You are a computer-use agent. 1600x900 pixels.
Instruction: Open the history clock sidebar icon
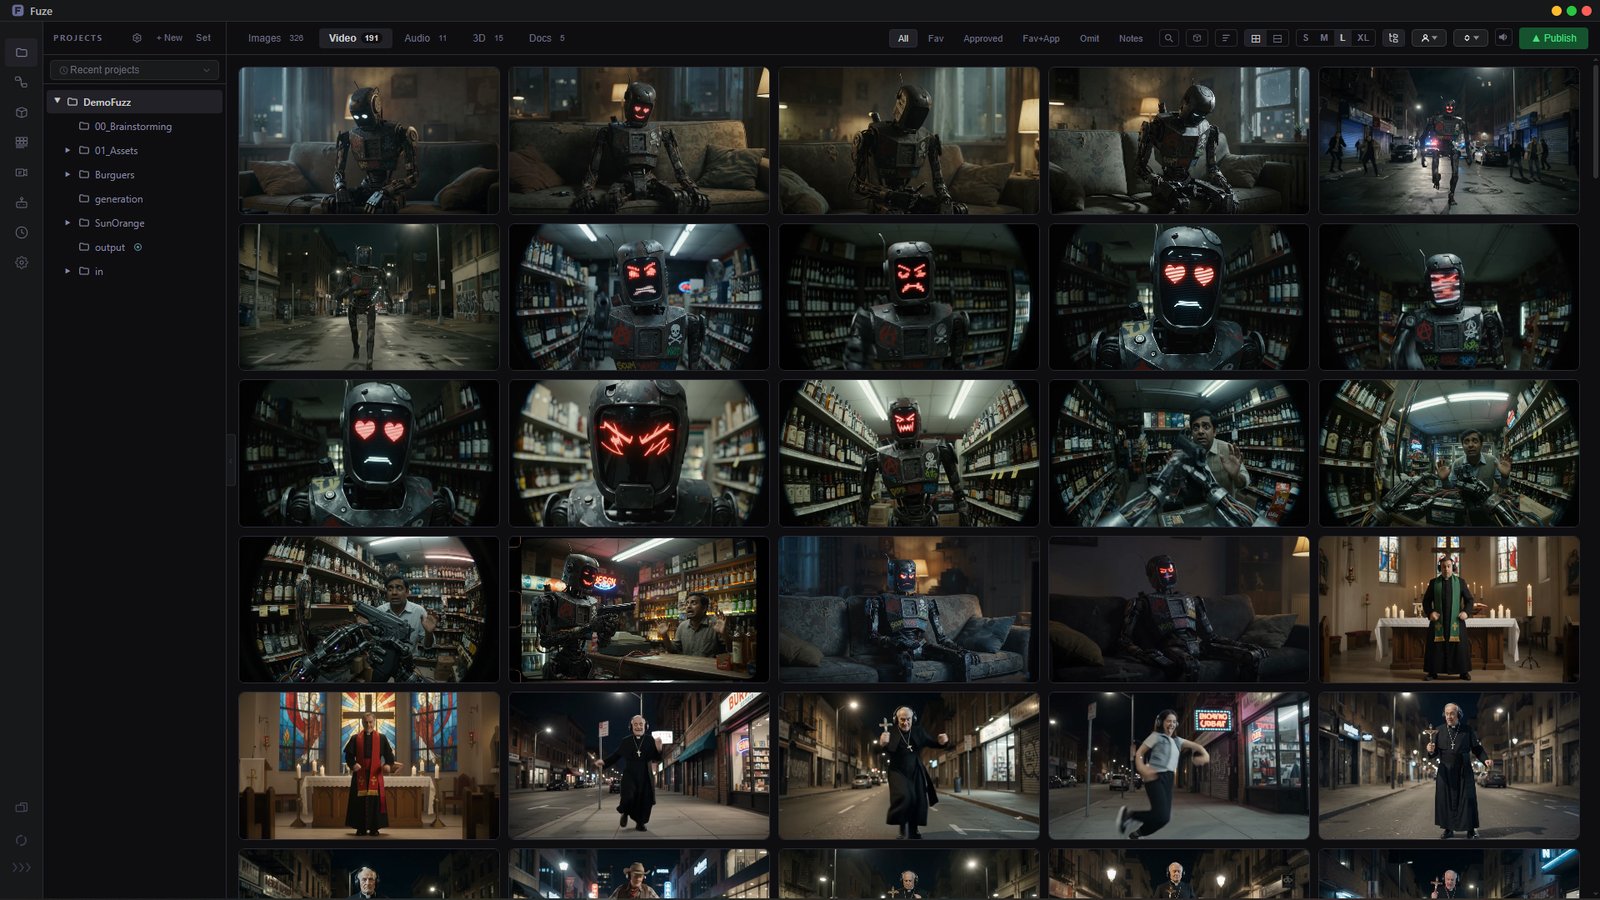[x=21, y=232]
